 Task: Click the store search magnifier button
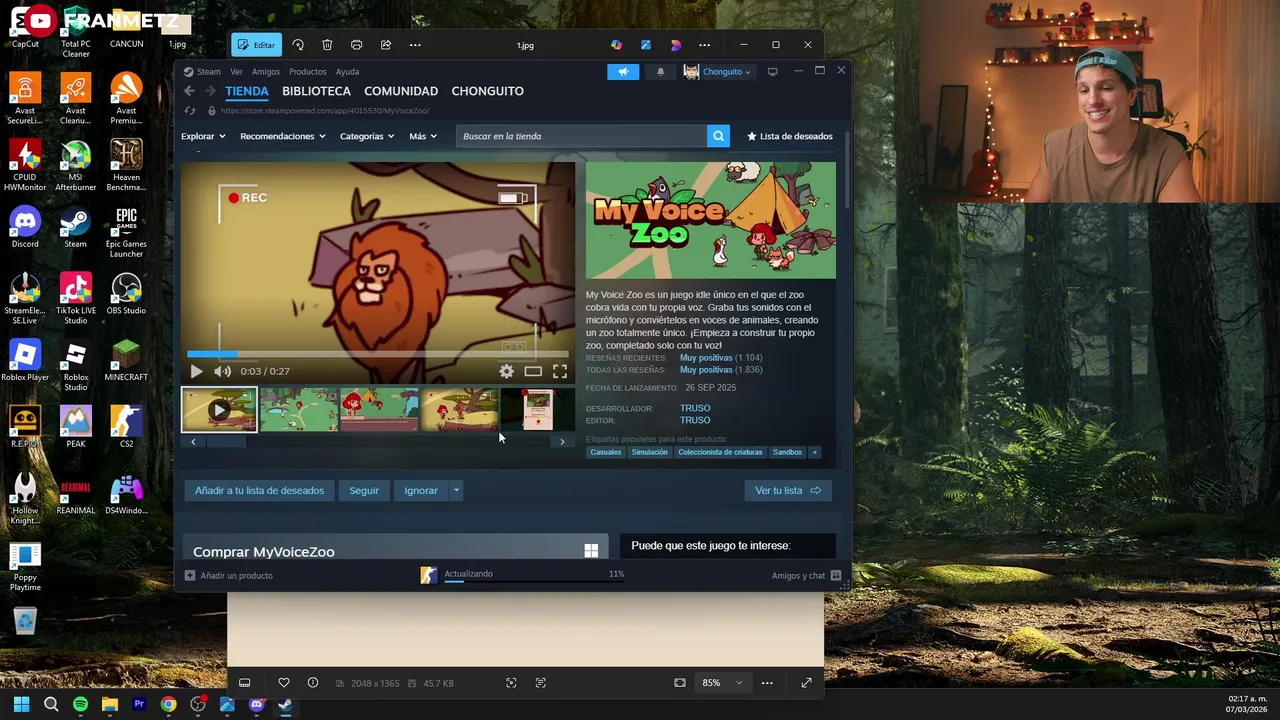tap(718, 136)
